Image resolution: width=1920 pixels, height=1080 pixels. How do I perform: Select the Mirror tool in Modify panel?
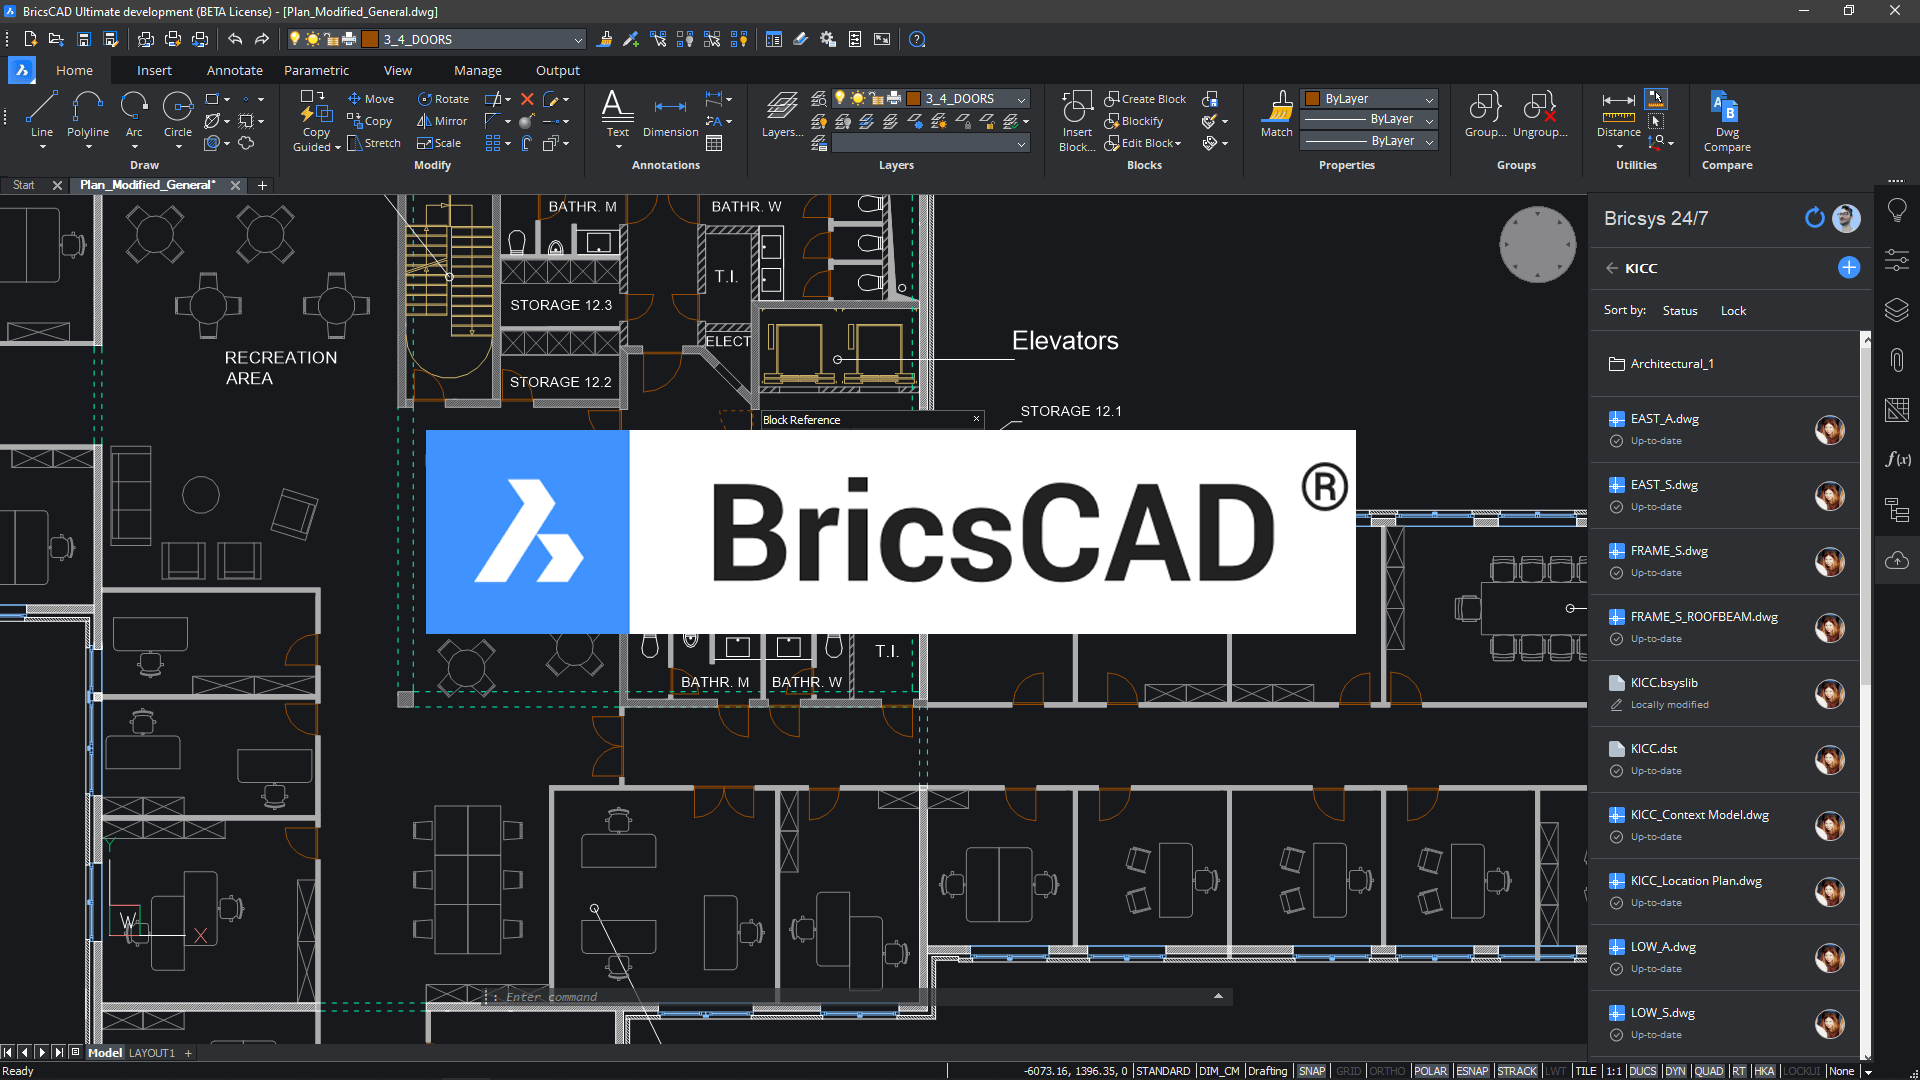click(x=441, y=120)
